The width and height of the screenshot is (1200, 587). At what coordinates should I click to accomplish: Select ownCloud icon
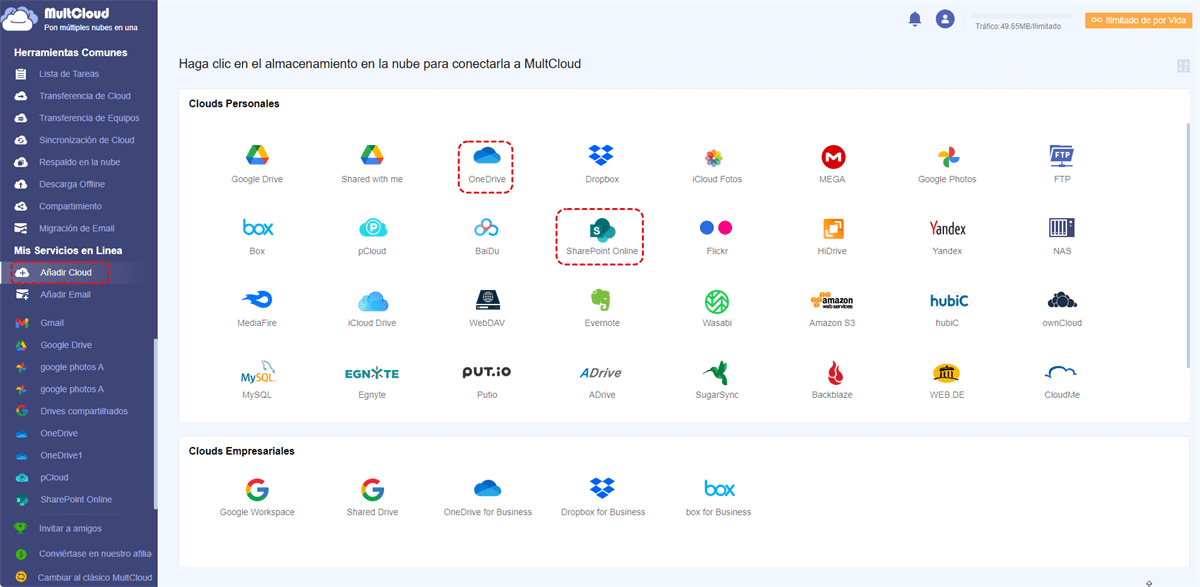[1061, 300]
